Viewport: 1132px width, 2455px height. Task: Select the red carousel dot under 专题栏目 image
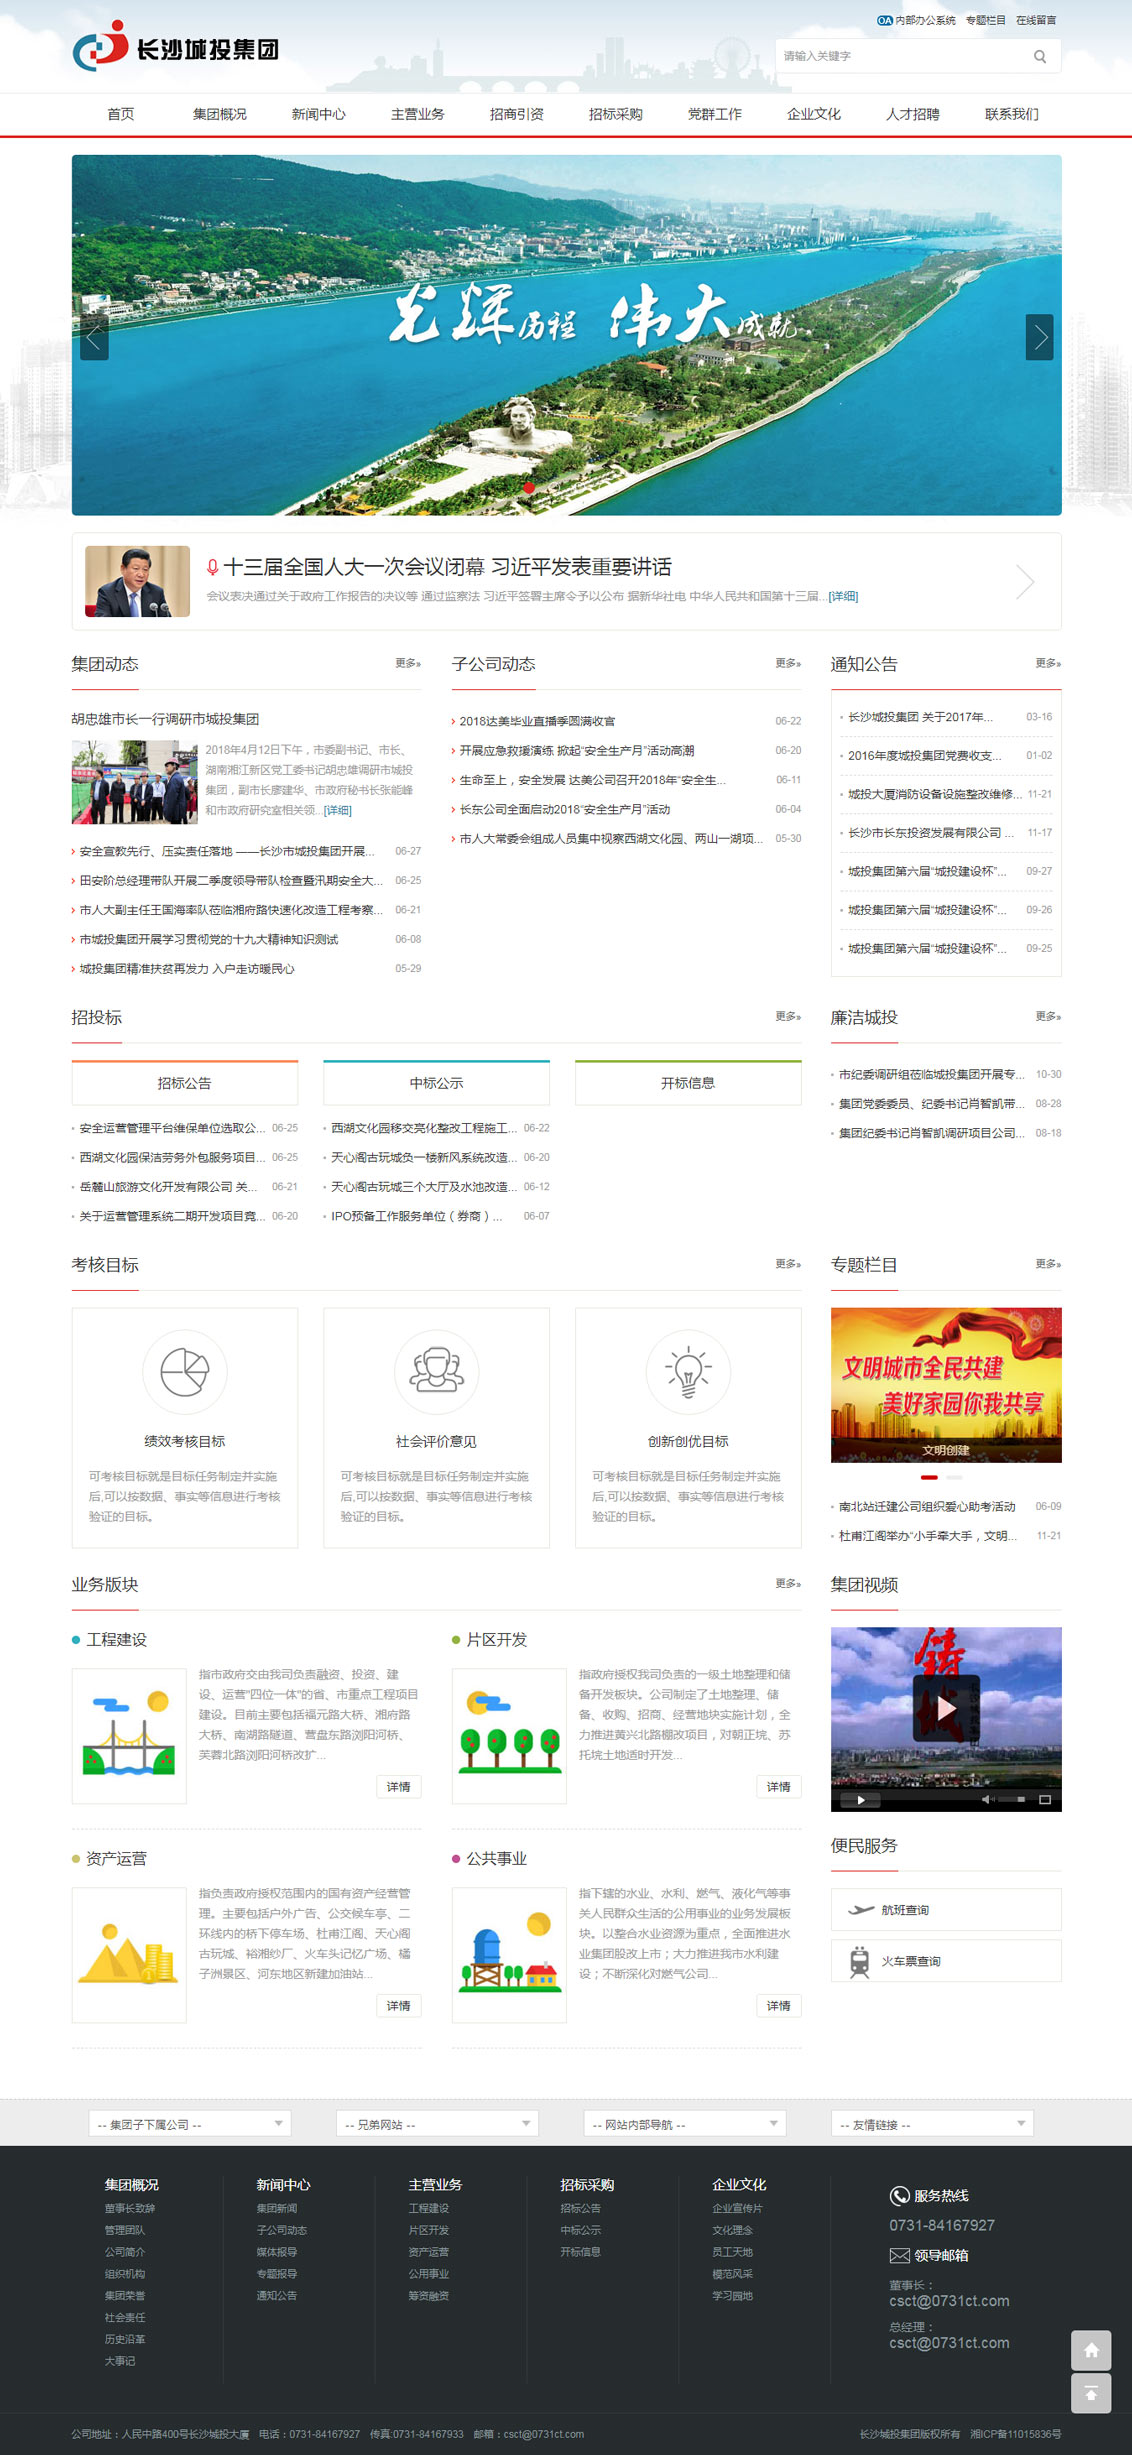point(929,1477)
